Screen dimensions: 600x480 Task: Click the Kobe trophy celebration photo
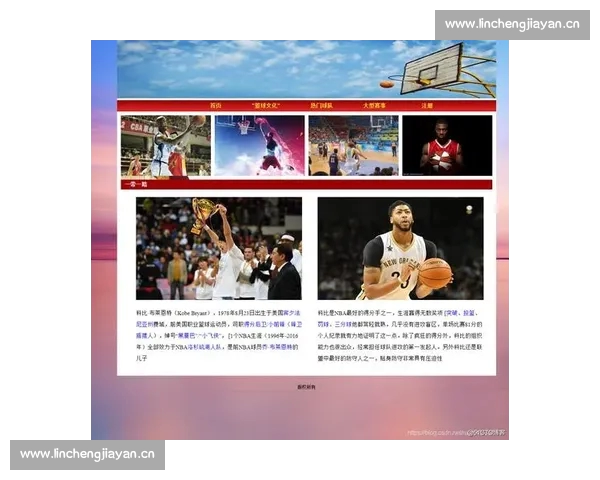coord(219,248)
